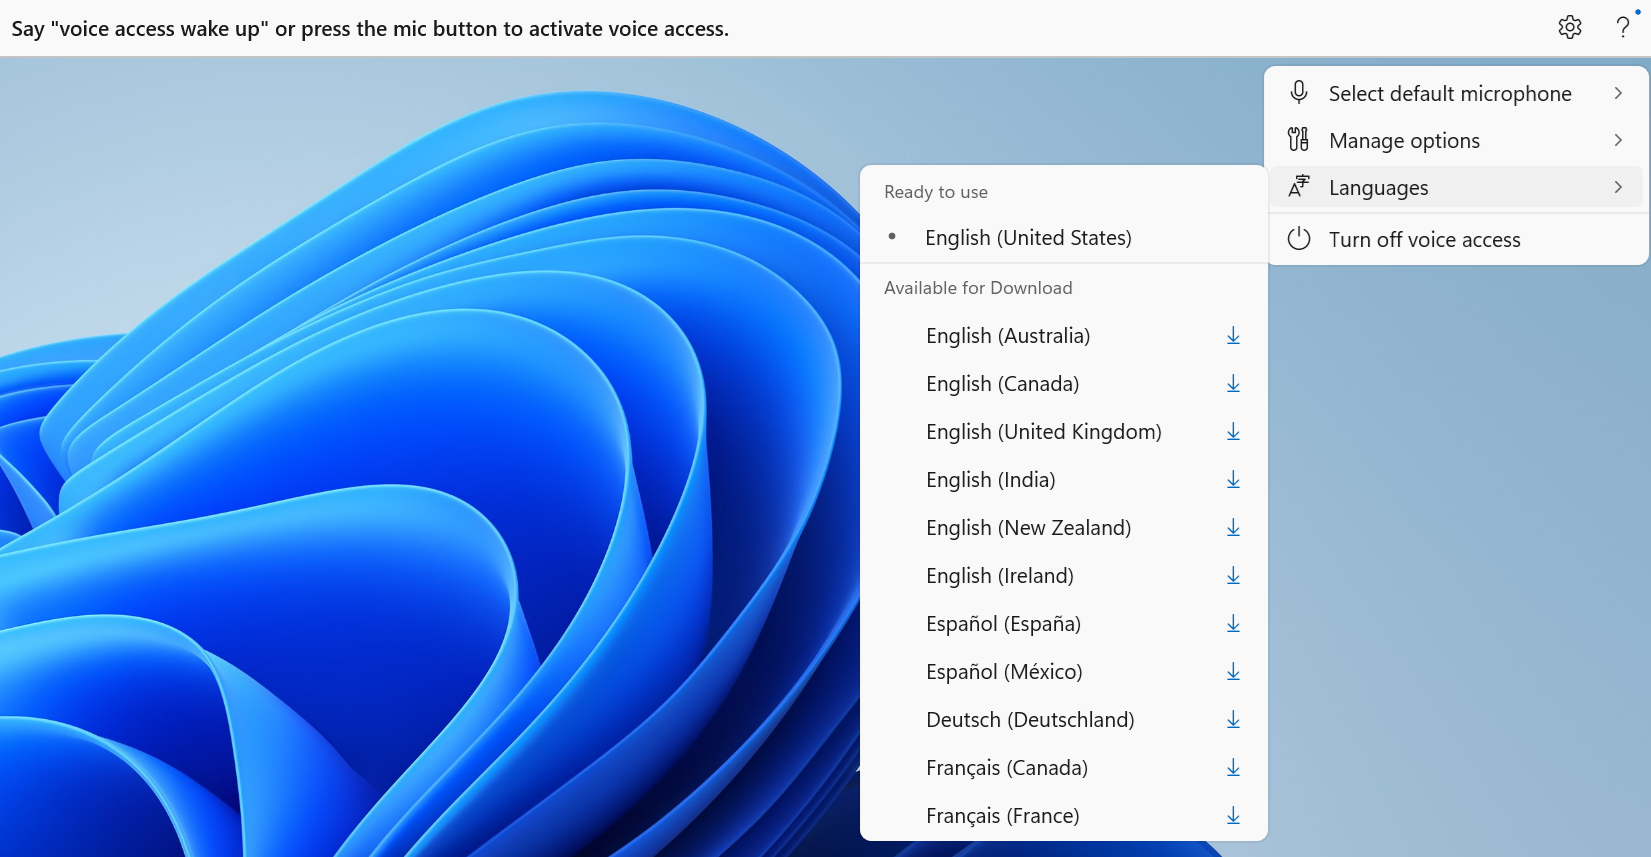Select English (United States) language

[x=1064, y=238]
